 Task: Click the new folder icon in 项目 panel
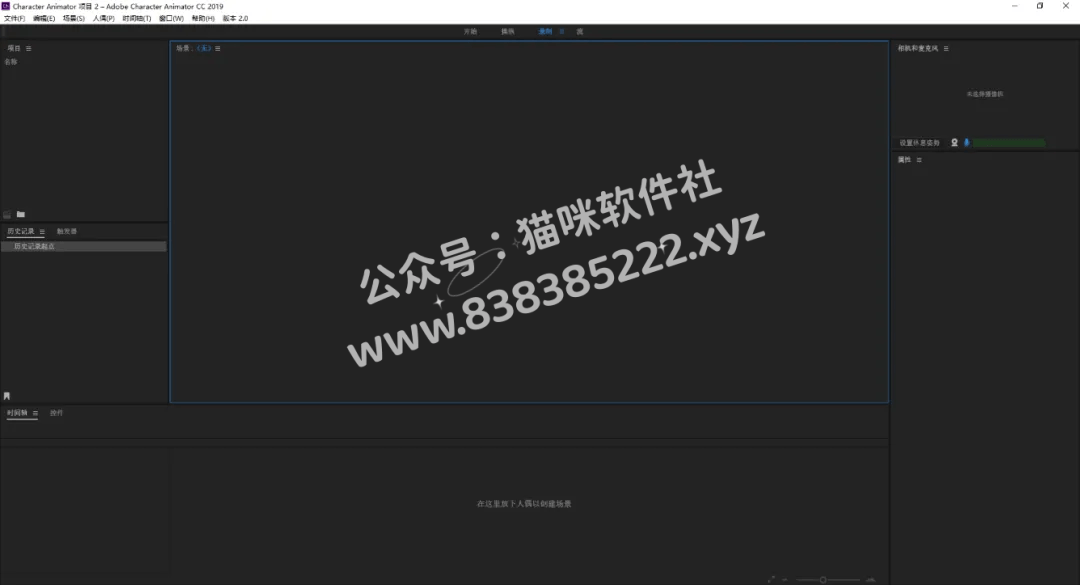pyautogui.click(x=21, y=214)
